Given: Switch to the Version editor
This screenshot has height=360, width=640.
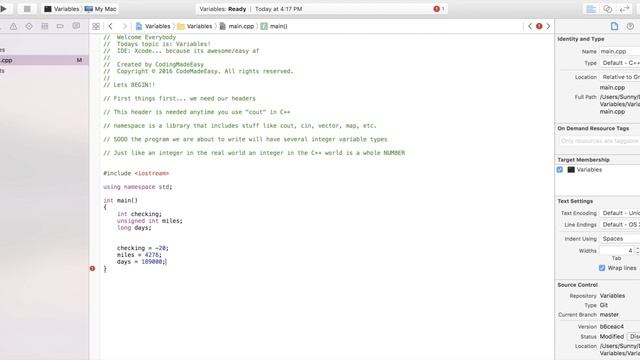Looking at the screenshot, I should [624, 9].
